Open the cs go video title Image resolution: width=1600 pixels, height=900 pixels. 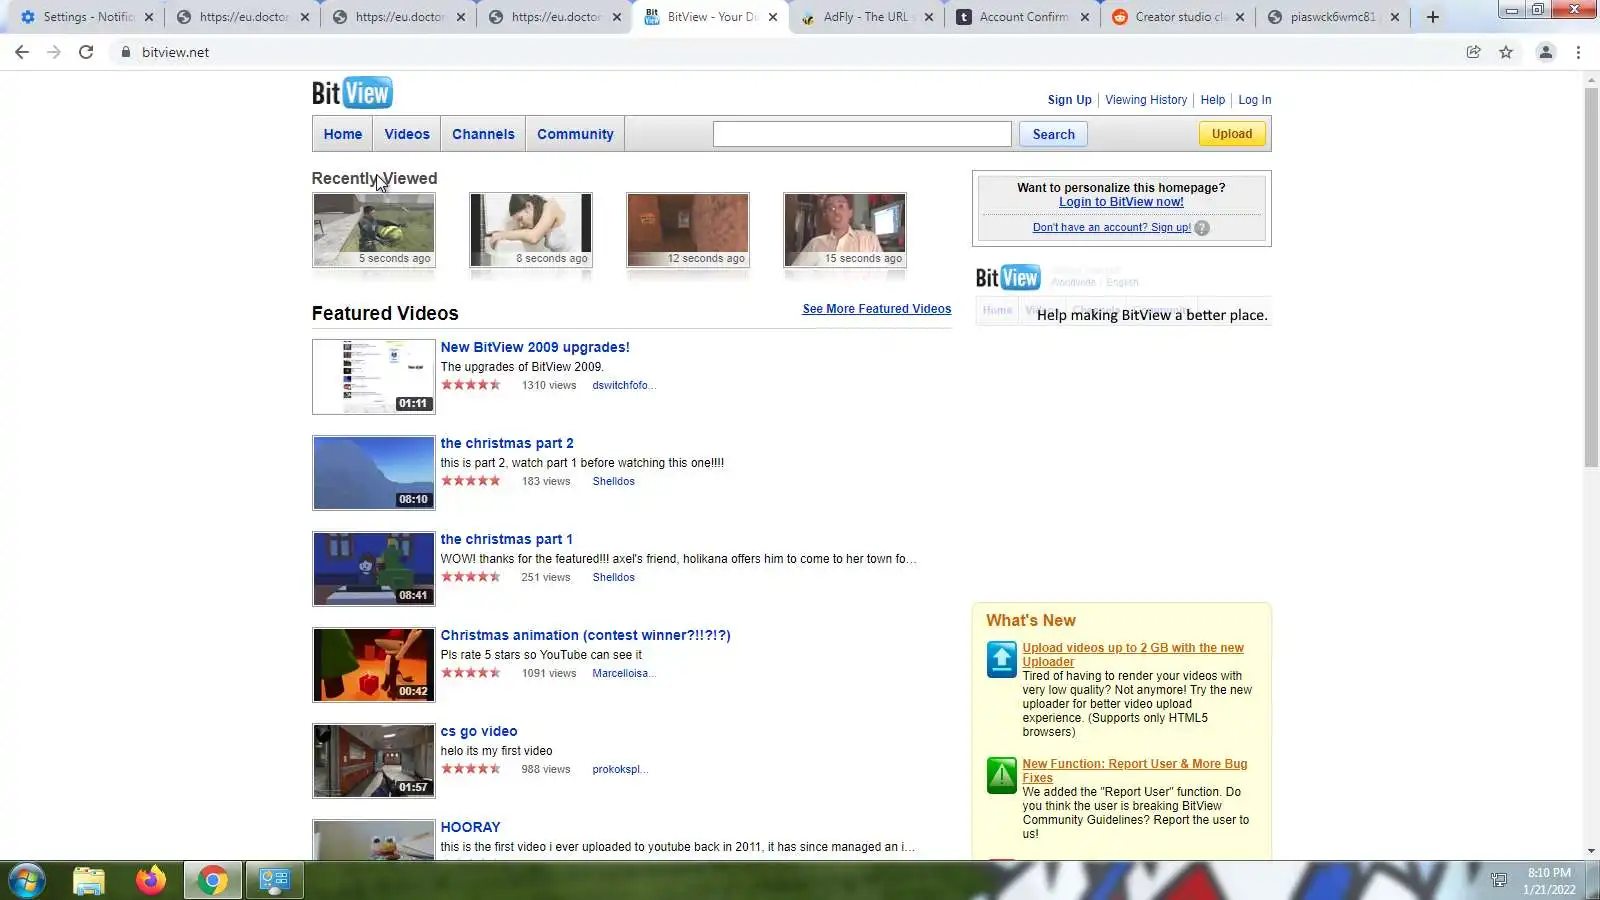[479, 731]
